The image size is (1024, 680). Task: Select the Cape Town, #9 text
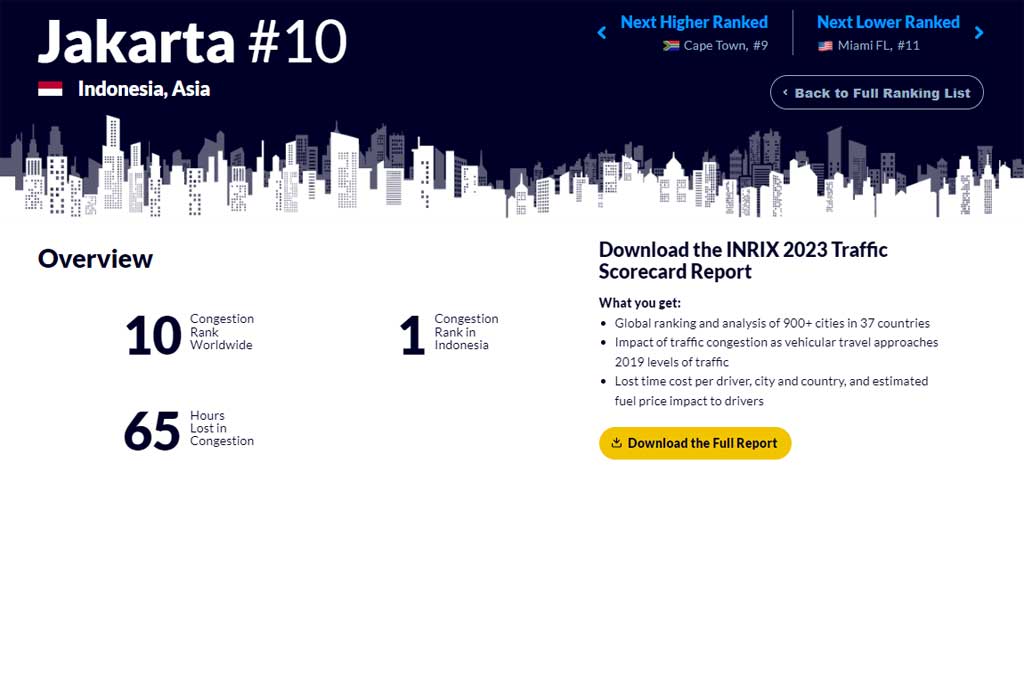click(x=726, y=46)
